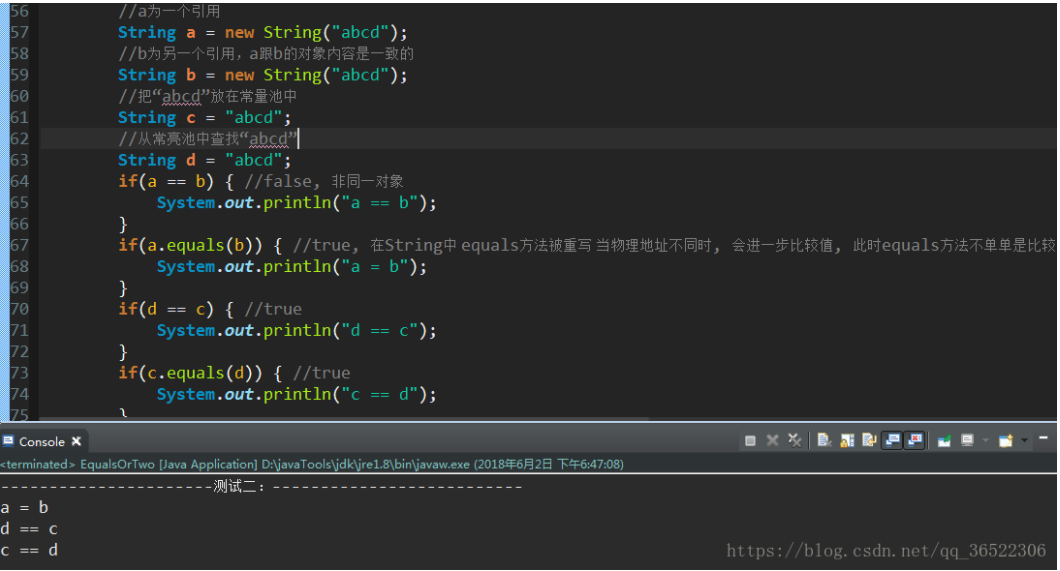1060x571 pixels.
Task: Click the Console tab icon
Action: (x=8, y=441)
